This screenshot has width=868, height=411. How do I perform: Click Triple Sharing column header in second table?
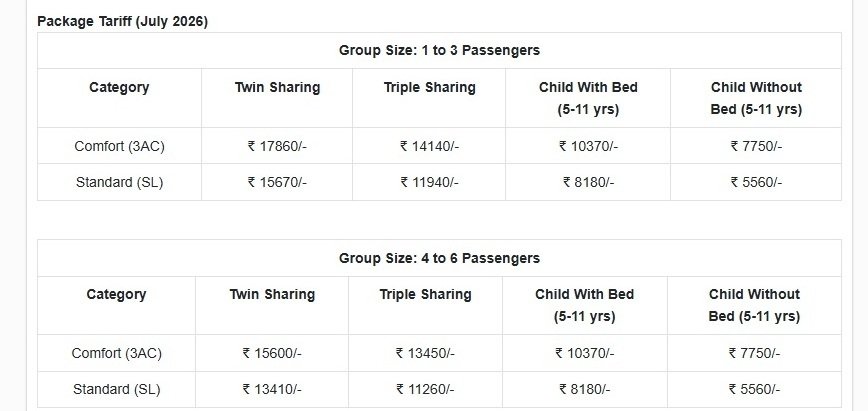click(425, 294)
